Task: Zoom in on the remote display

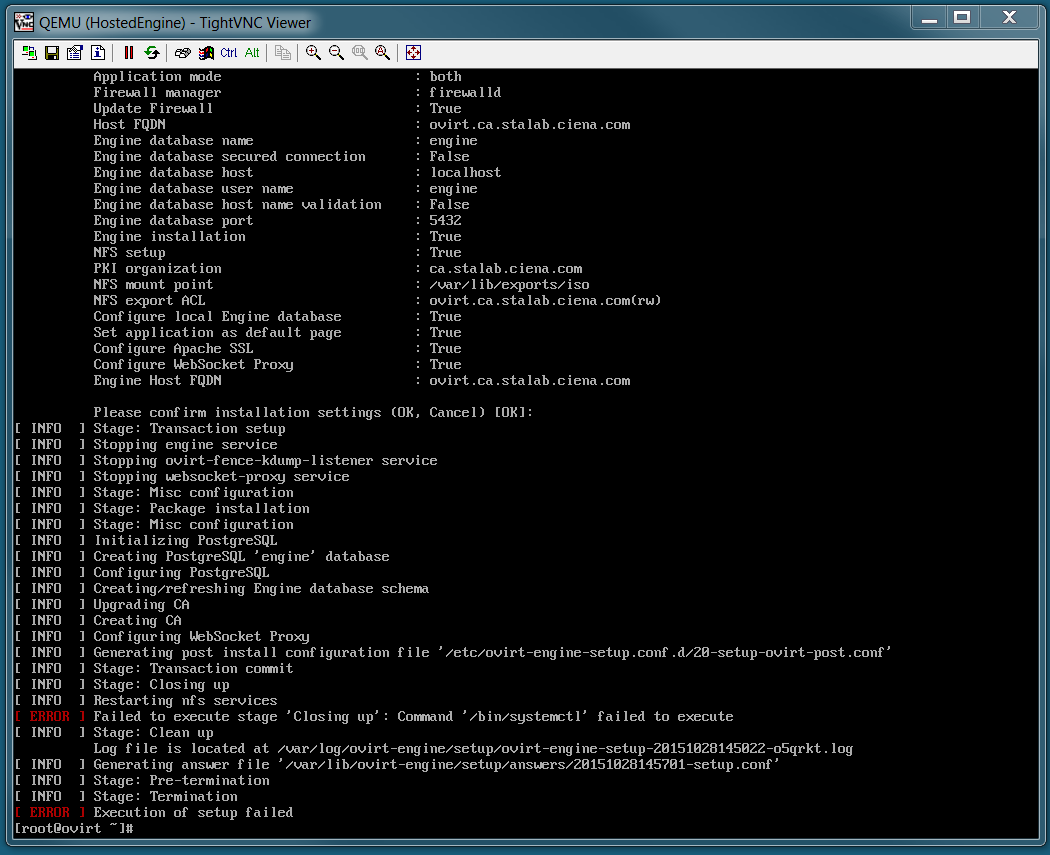Action: (x=314, y=53)
